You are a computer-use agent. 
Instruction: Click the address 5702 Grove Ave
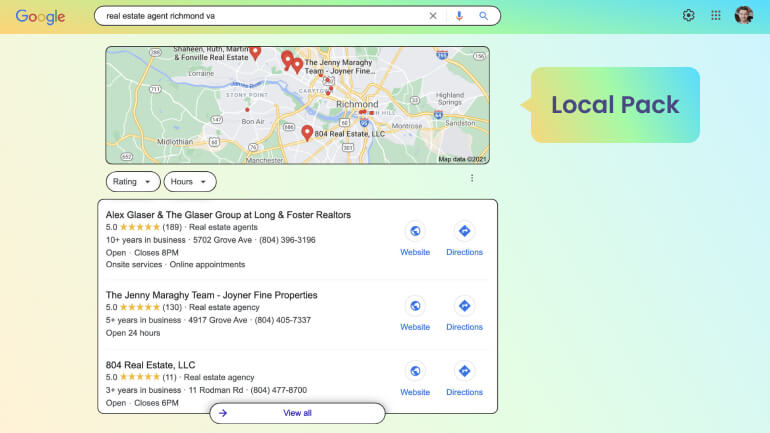click(222, 240)
